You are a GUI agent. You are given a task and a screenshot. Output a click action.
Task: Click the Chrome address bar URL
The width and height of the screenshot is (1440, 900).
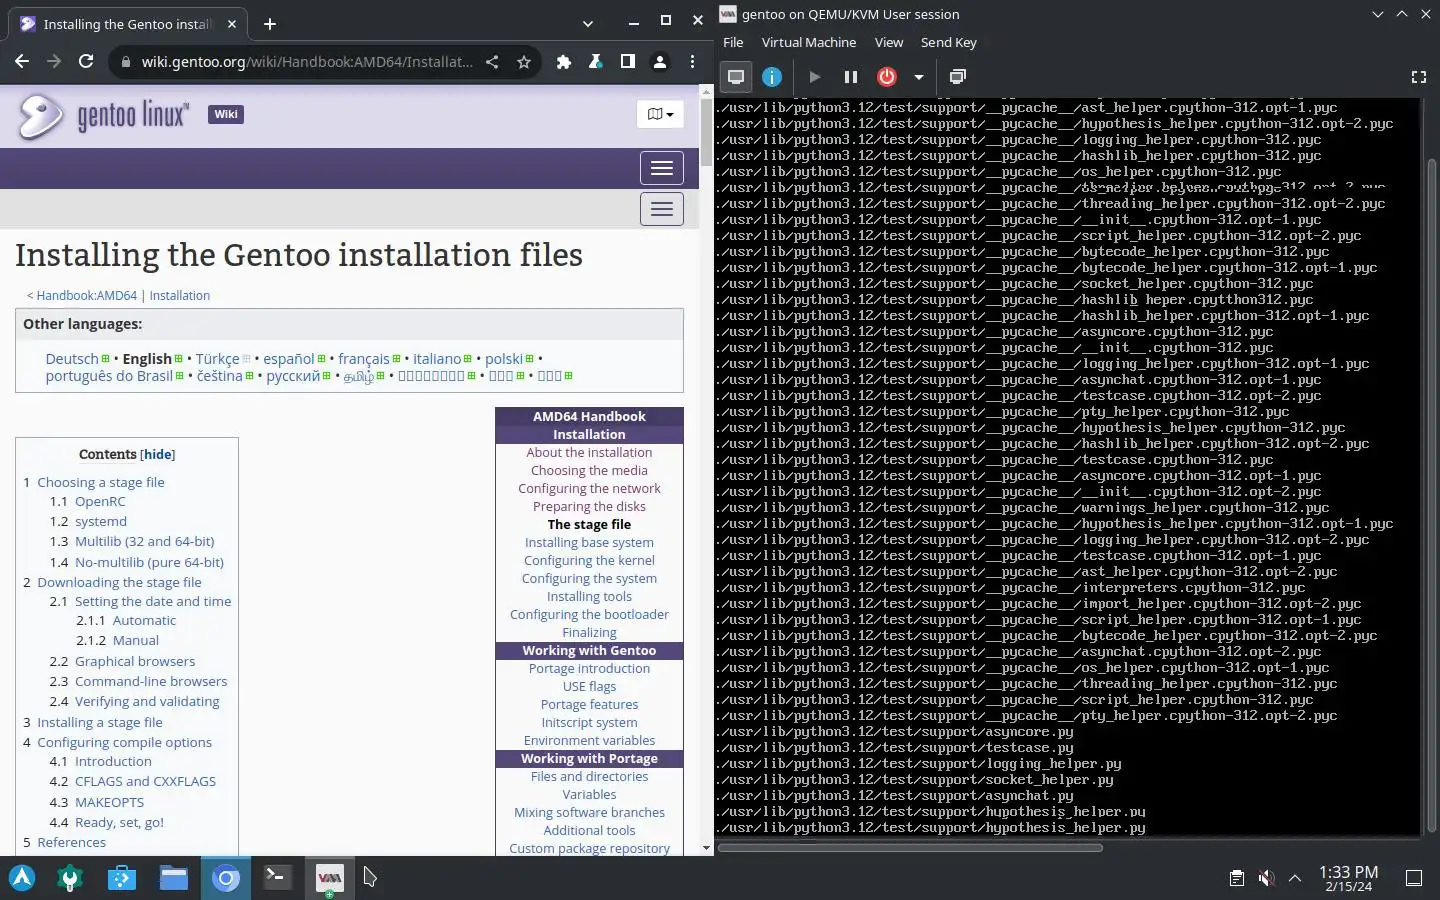tap(307, 62)
